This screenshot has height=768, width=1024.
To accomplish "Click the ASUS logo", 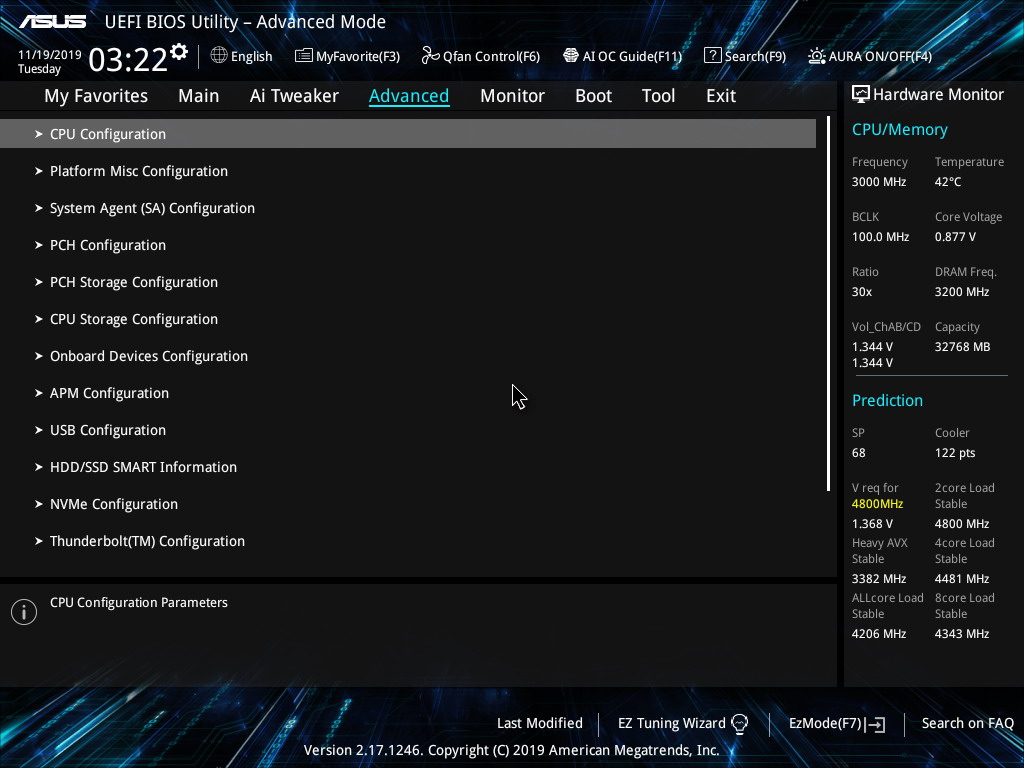I will (52, 22).
